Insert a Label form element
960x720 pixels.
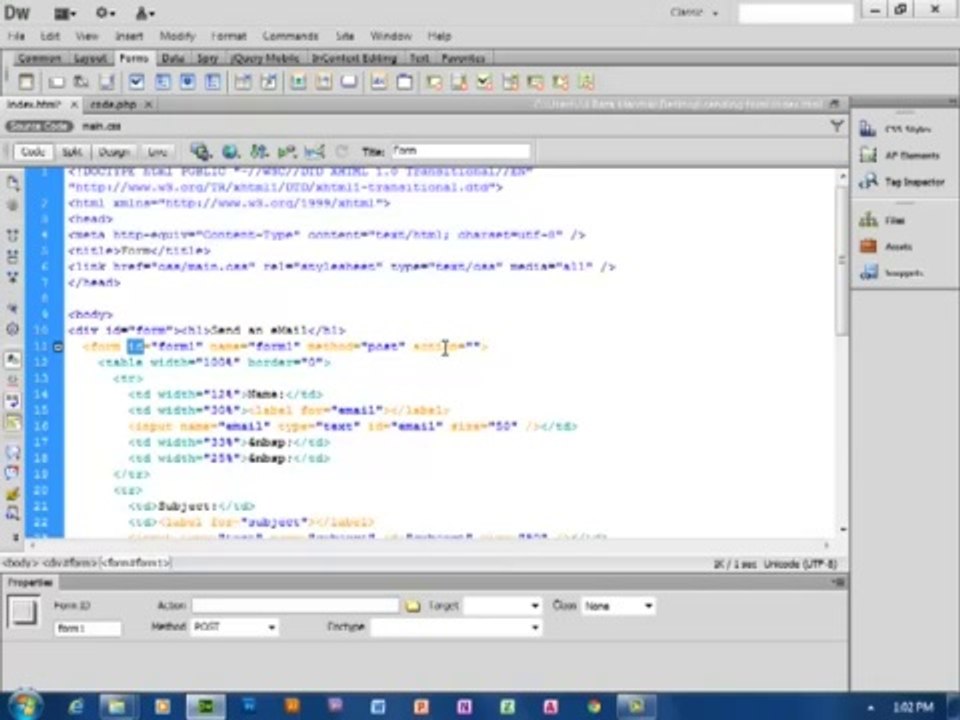(378, 81)
